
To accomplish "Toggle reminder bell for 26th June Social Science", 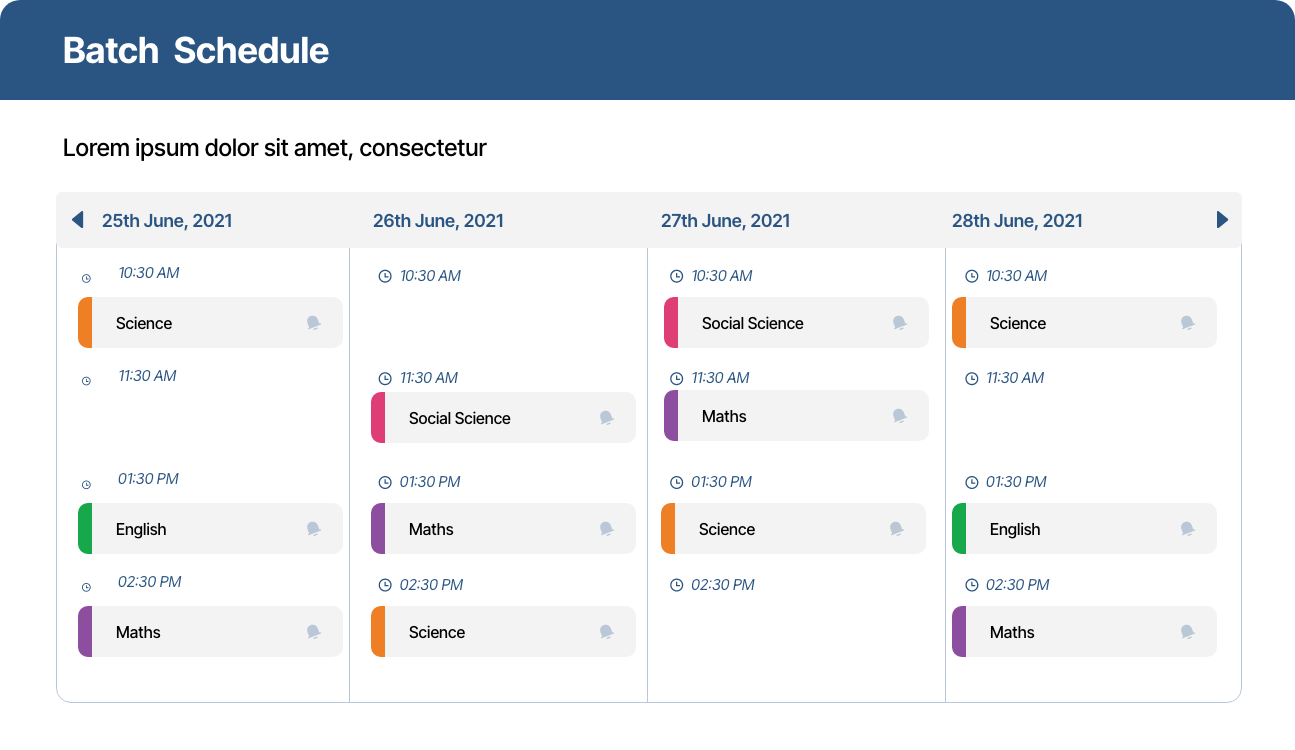I will click(x=607, y=418).
